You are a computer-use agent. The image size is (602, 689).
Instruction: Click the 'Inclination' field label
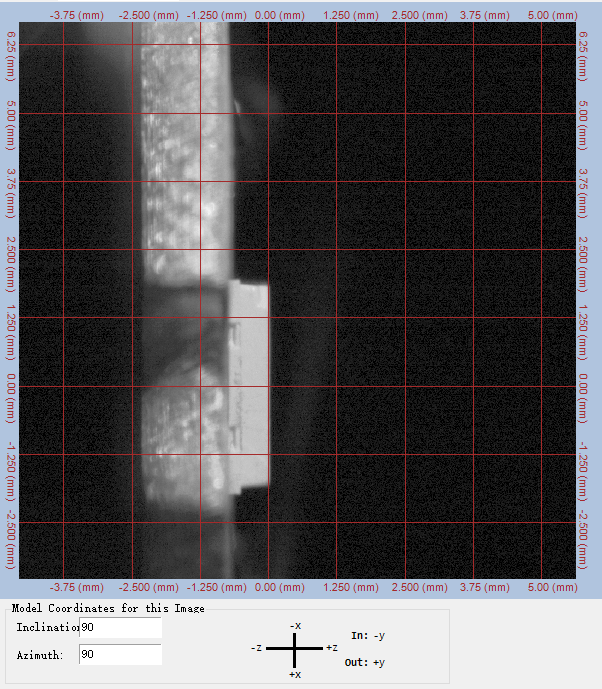pos(47,627)
